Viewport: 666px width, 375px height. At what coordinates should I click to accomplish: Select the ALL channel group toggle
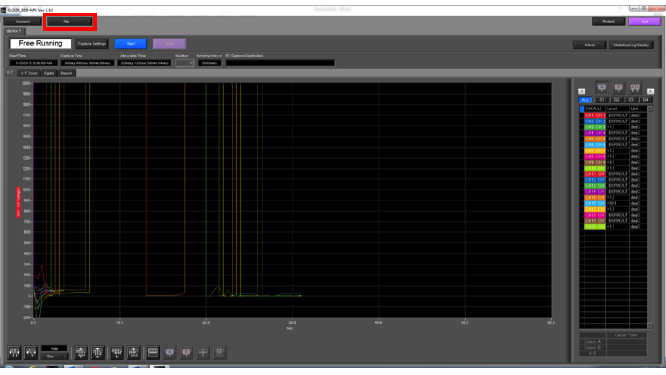coord(585,100)
